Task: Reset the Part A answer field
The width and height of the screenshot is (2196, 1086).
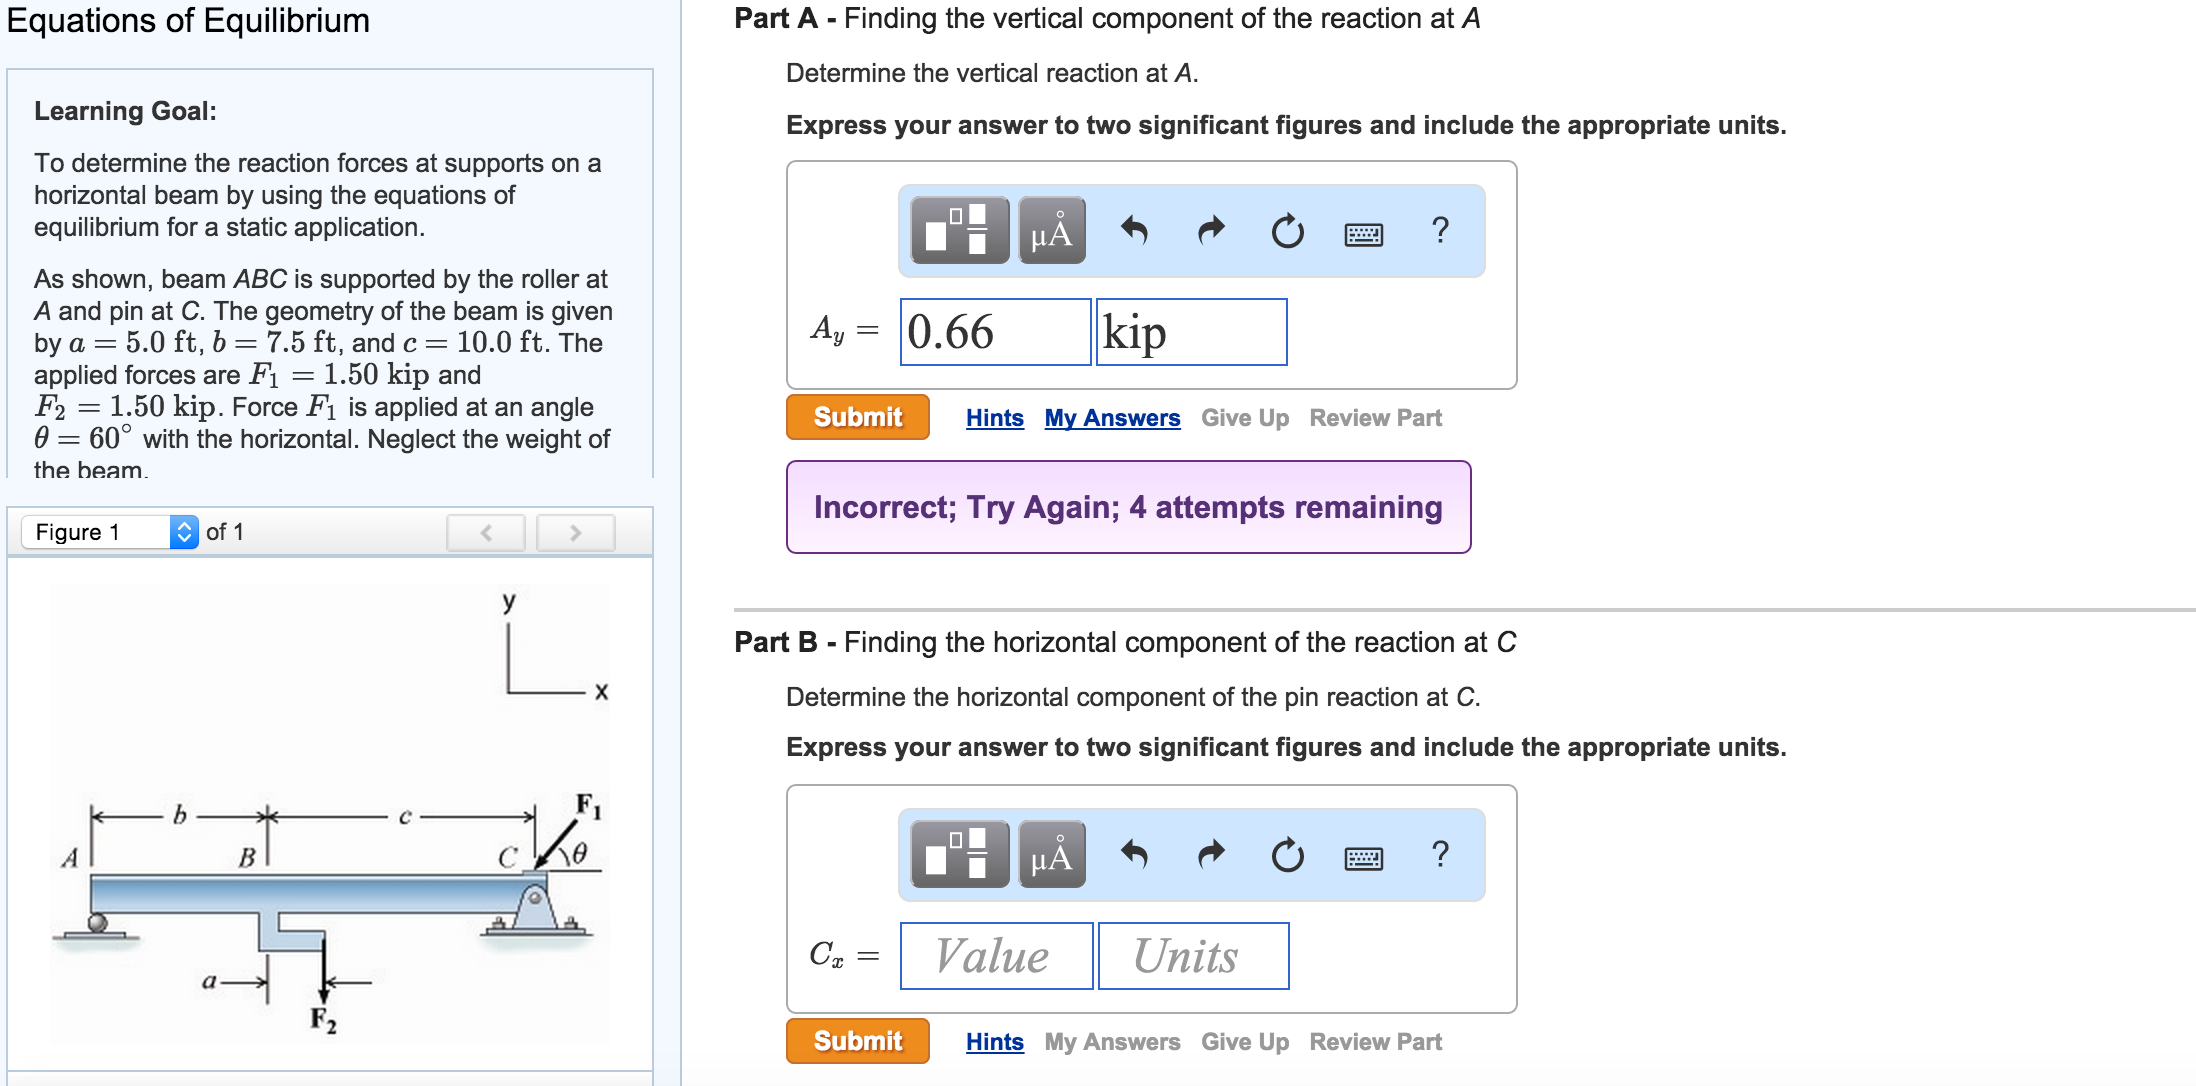Action: tap(1288, 231)
